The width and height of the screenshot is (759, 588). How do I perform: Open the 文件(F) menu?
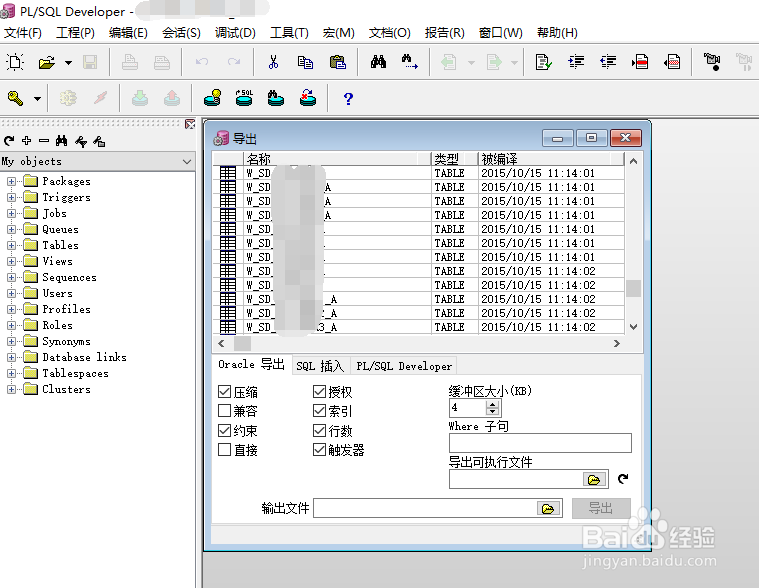(23, 33)
